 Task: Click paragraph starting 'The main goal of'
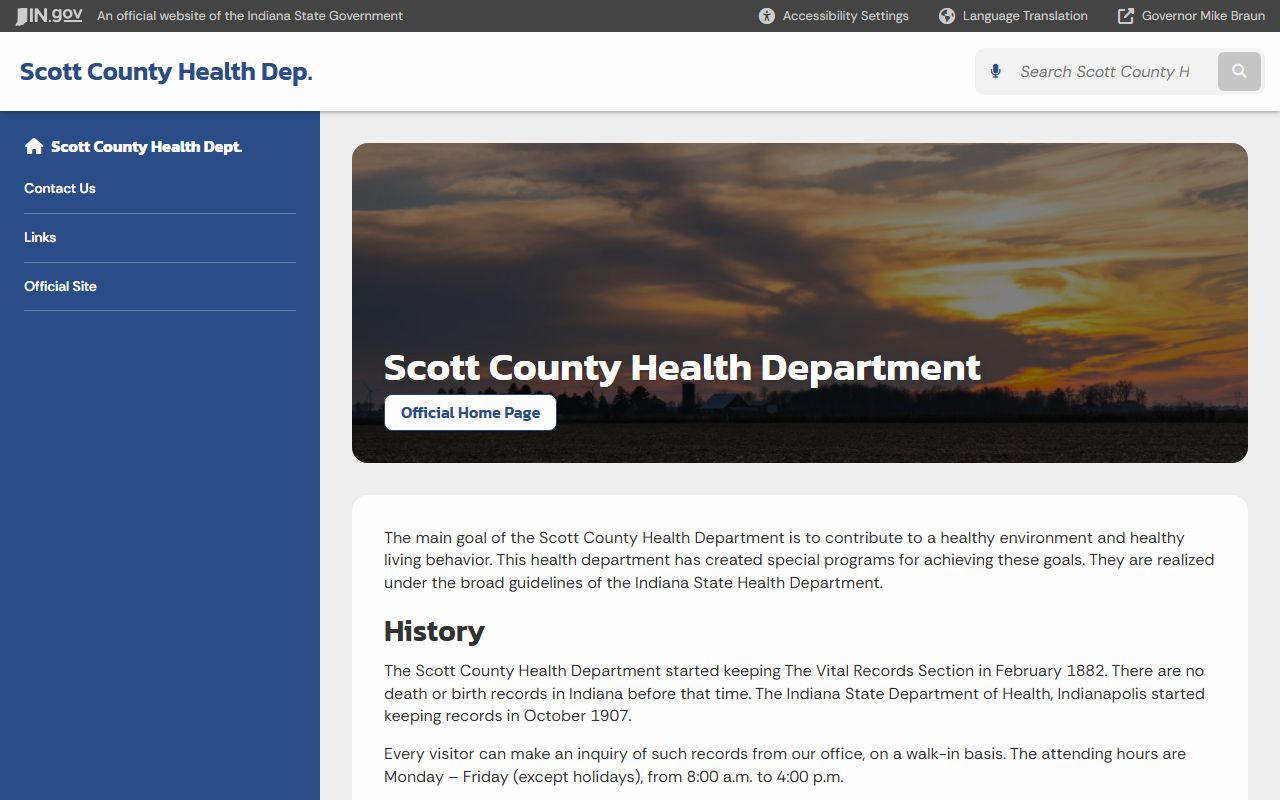(799, 560)
